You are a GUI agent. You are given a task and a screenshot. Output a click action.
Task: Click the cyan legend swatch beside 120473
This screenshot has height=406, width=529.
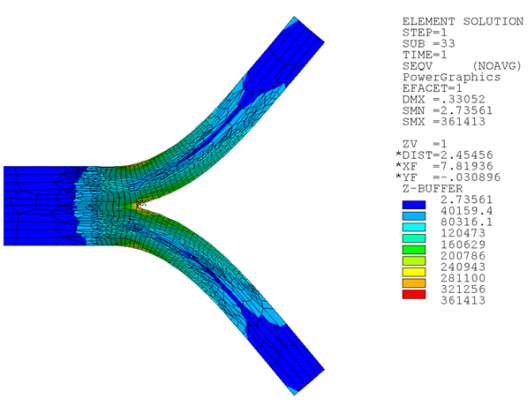point(414,227)
